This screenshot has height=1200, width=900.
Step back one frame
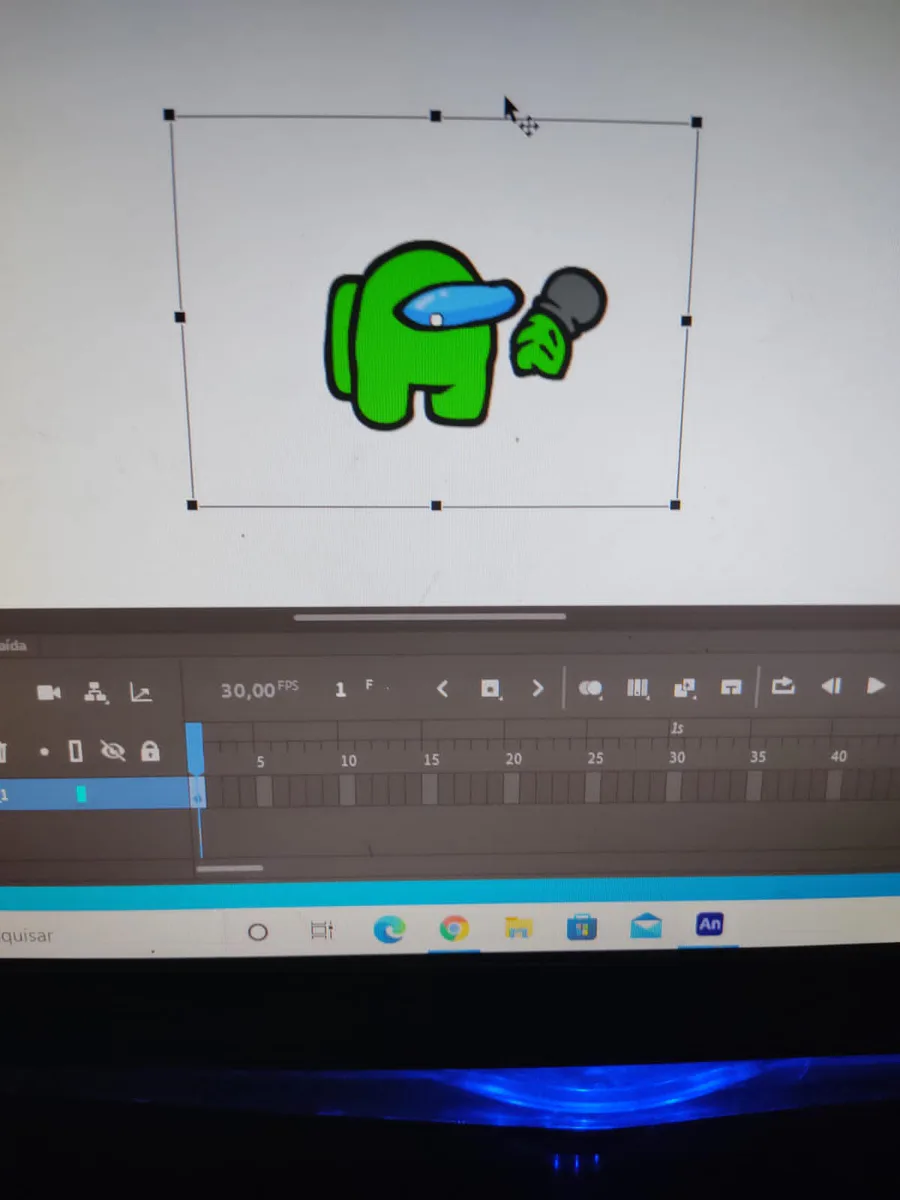click(x=831, y=686)
